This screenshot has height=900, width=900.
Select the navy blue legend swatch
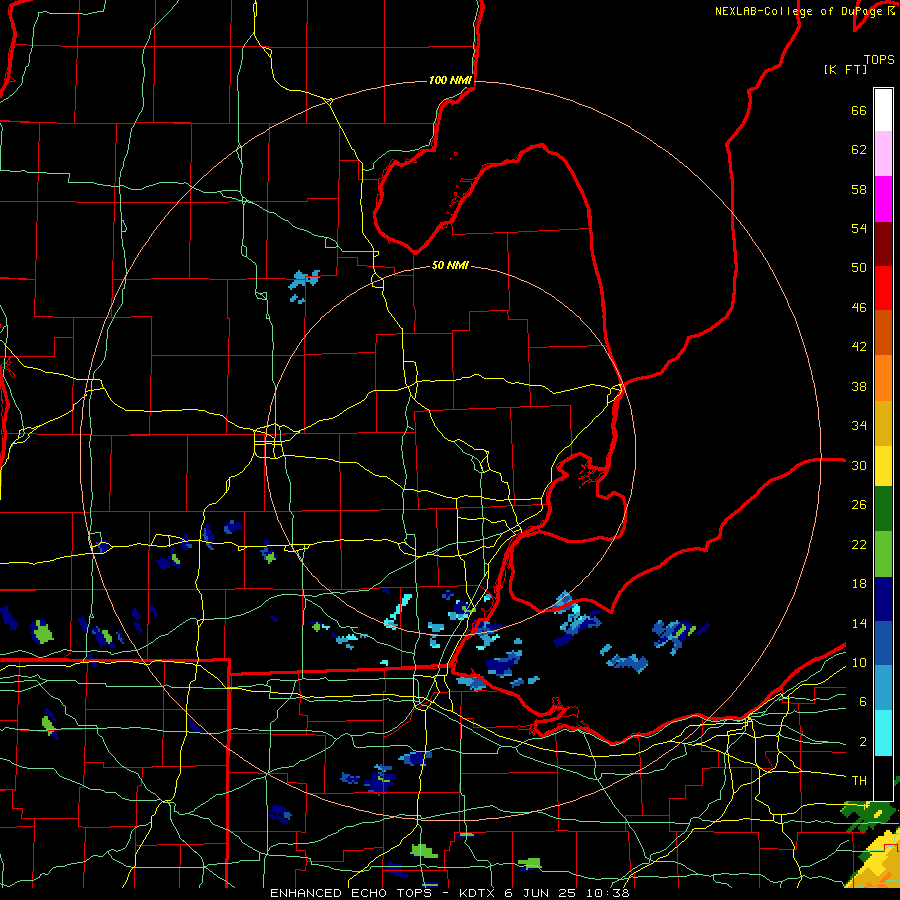[883, 599]
